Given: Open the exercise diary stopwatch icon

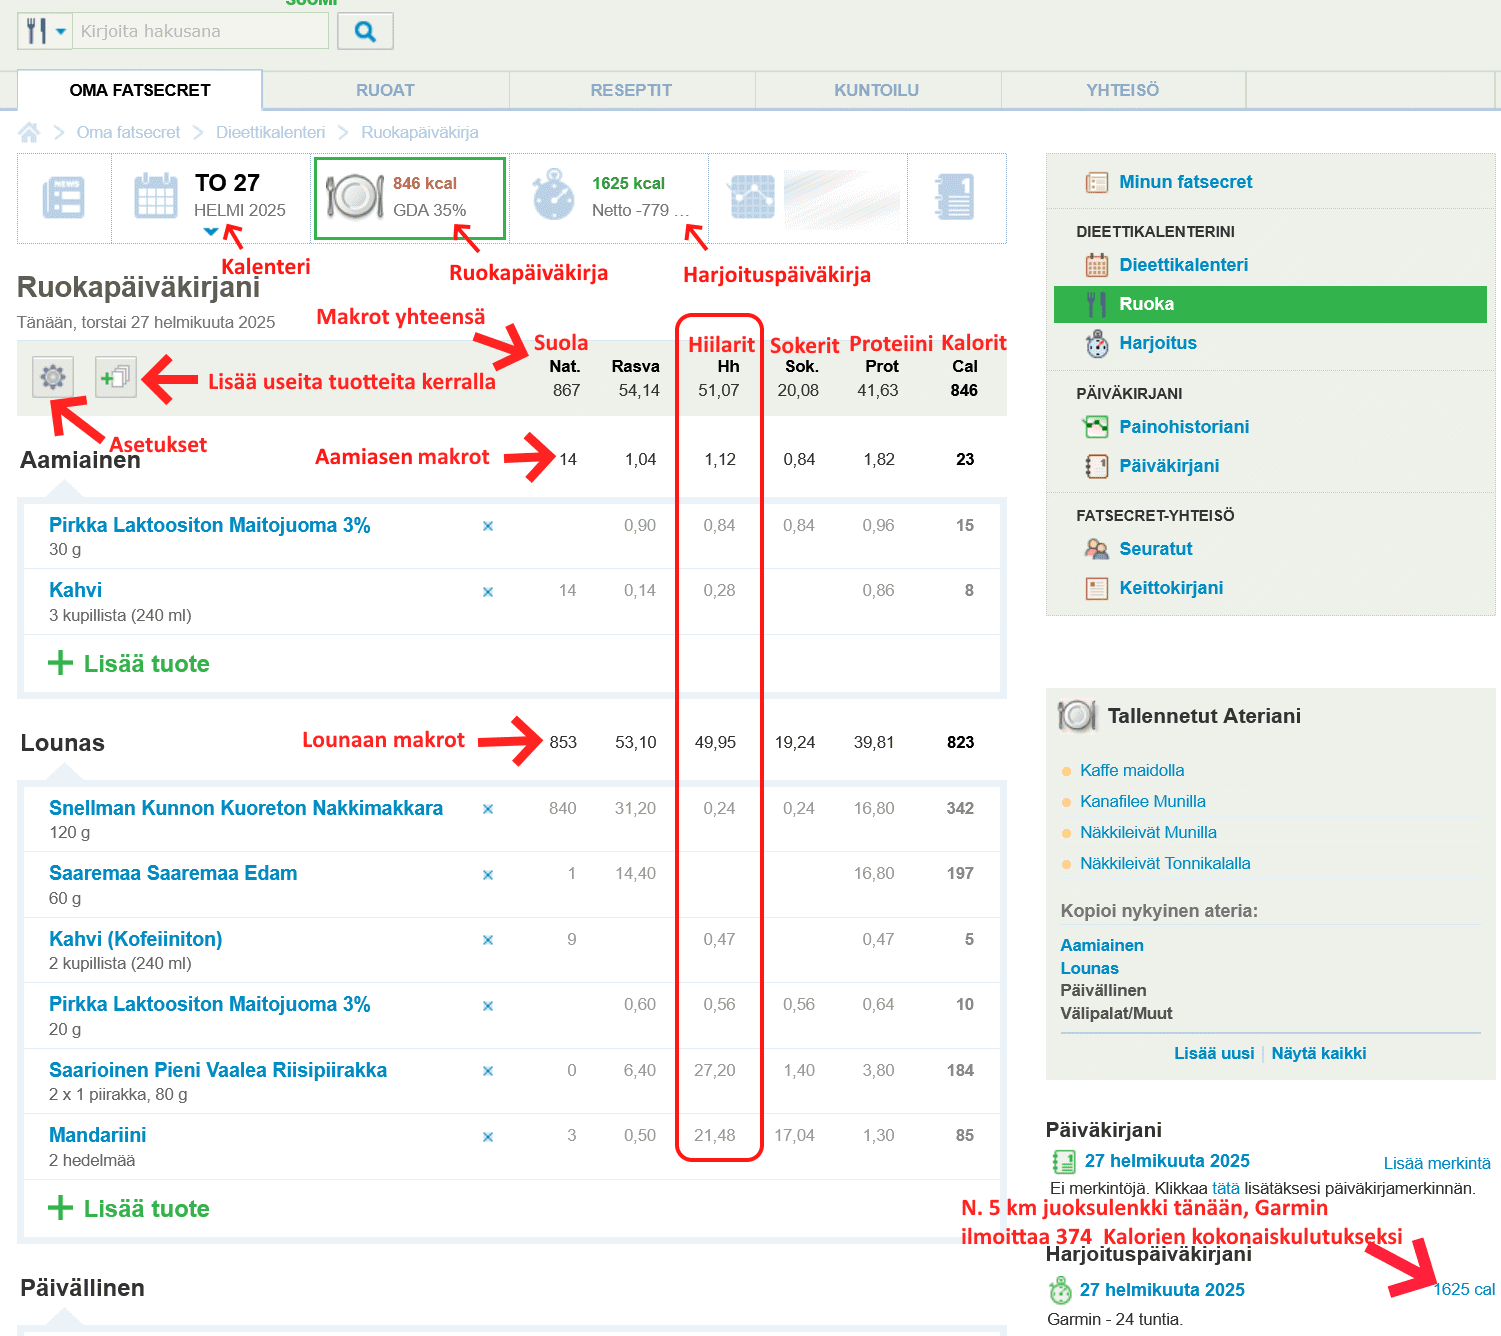Looking at the screenshot, I should (553, 196).
